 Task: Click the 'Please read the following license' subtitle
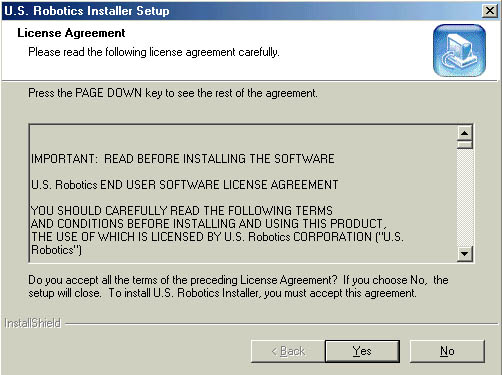154,52
